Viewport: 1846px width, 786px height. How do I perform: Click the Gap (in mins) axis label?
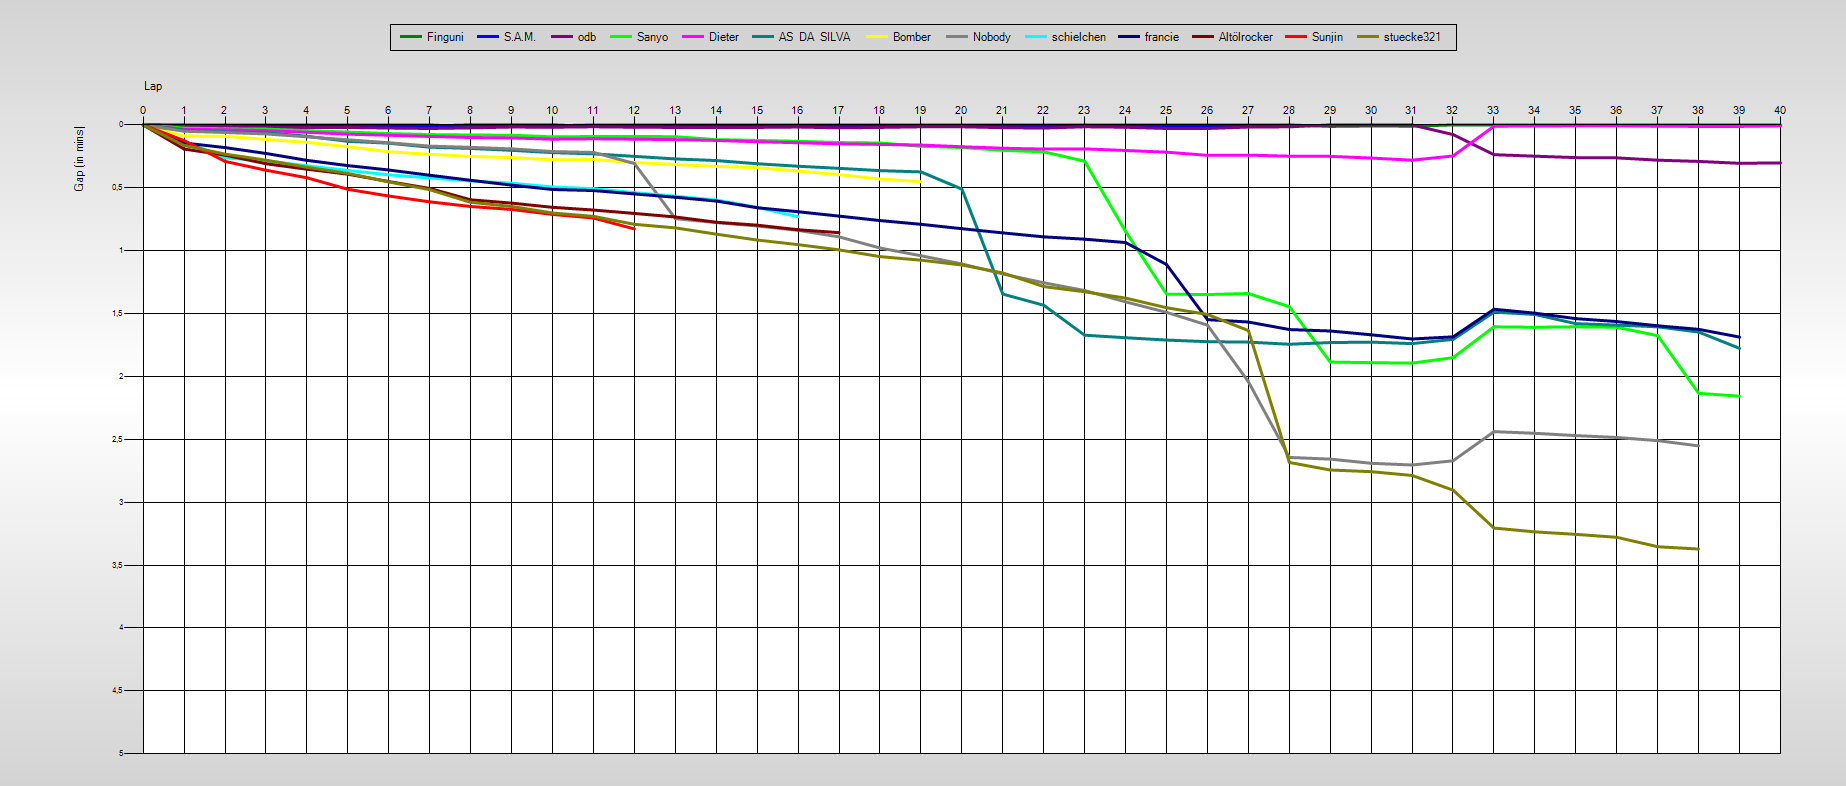point(80,159)
